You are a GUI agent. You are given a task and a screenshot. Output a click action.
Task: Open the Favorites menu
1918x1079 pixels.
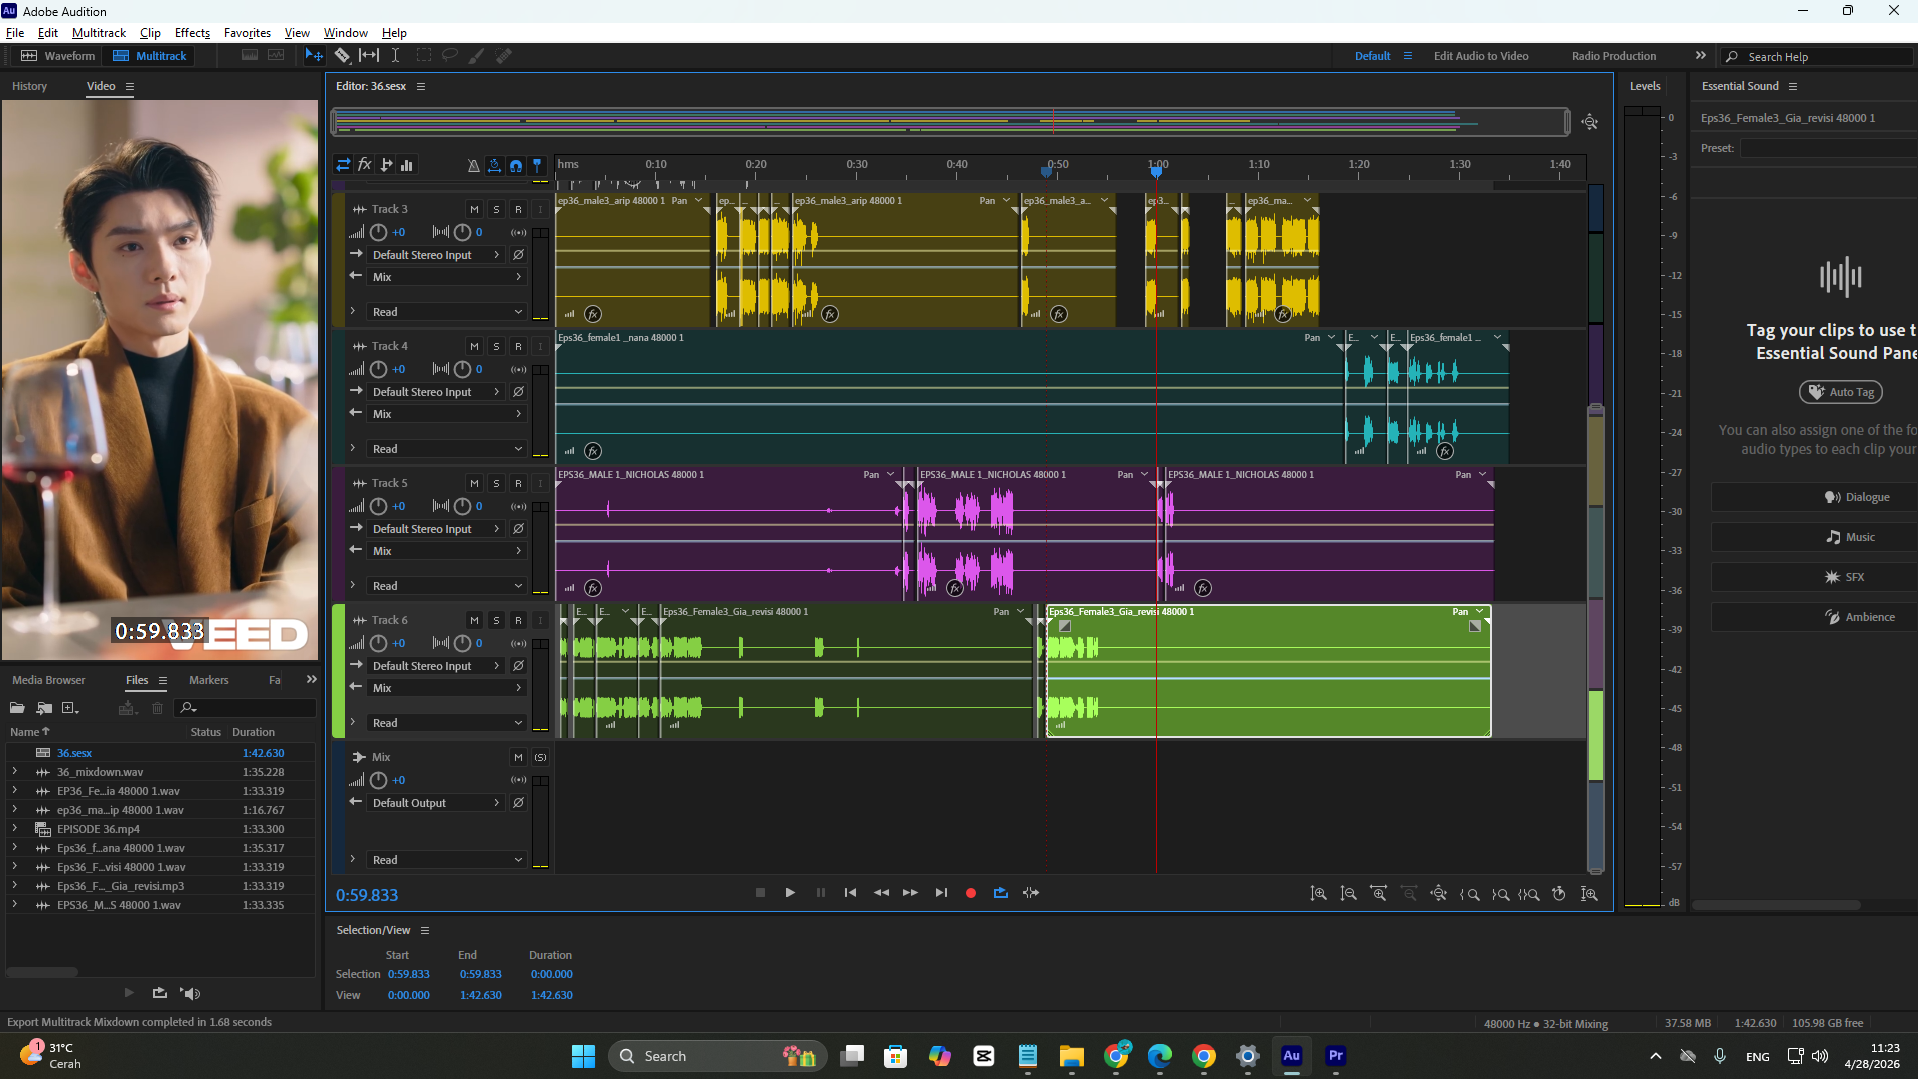(247, 33)
